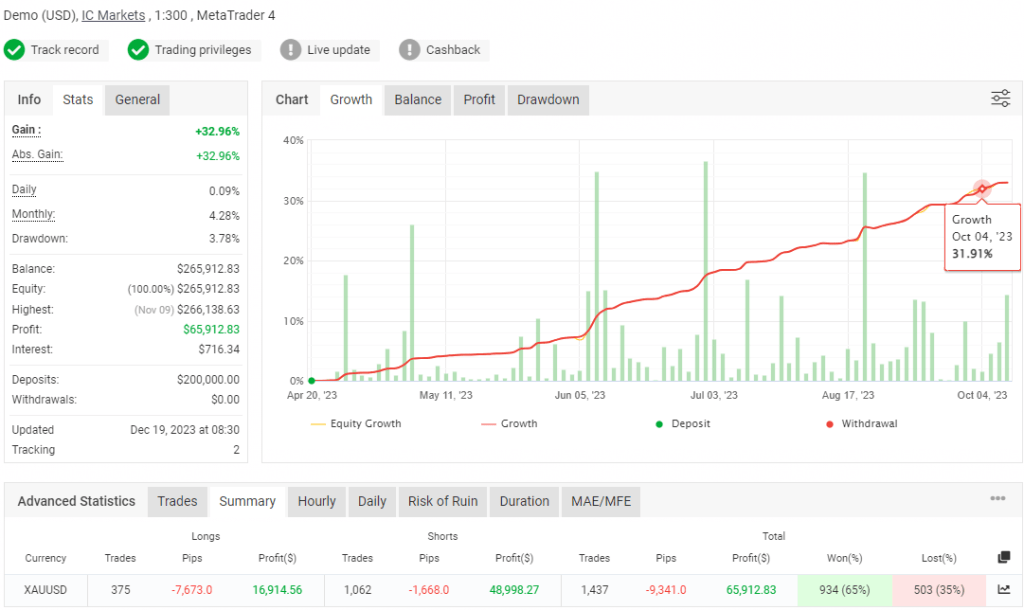The image size is (1024, 610).
Task: Click the Cashback status icon
Action: pyautogui.click(x=409, y=49)
